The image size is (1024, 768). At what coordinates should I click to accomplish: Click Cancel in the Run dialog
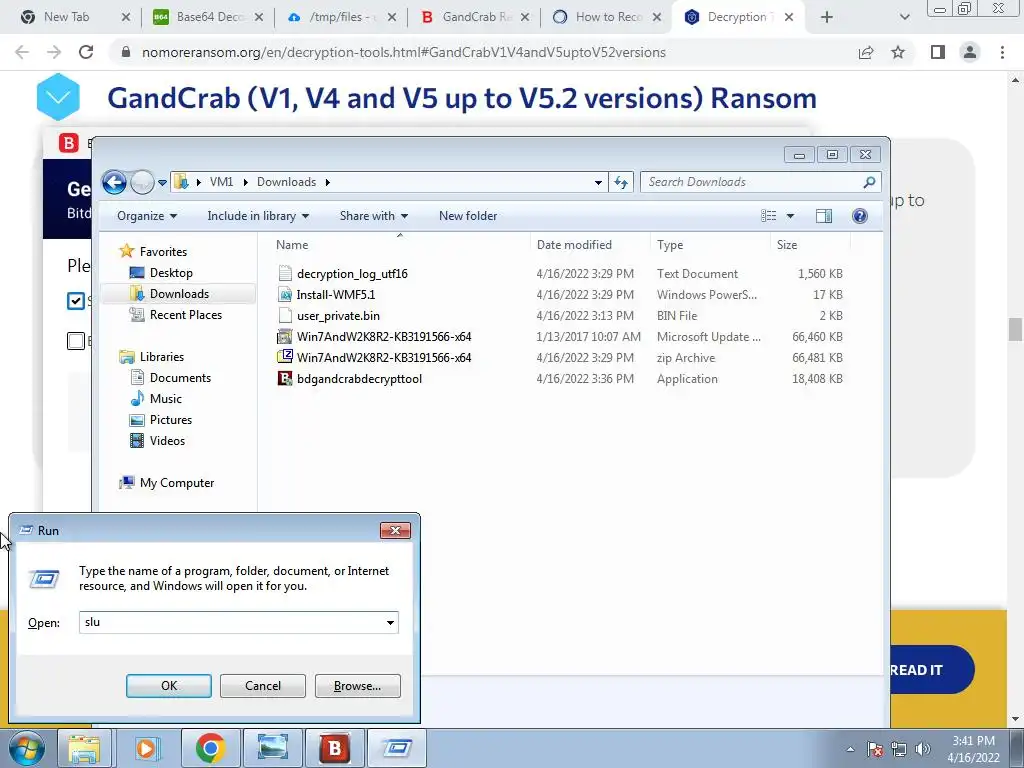tap(263, 686)
